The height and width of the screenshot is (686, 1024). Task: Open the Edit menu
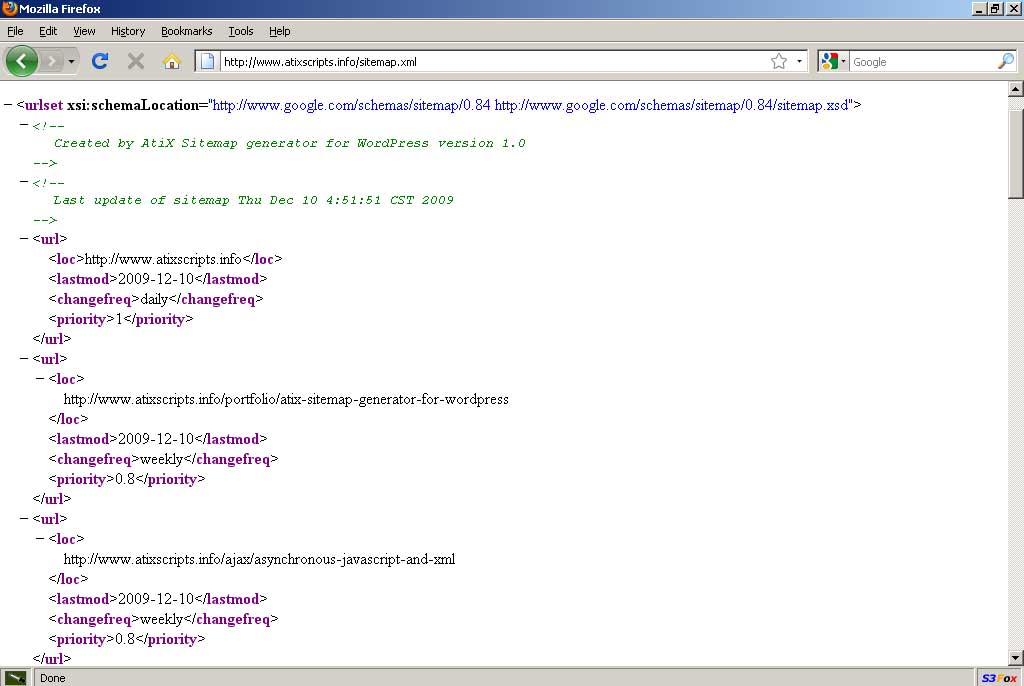[x=48, y=31]
